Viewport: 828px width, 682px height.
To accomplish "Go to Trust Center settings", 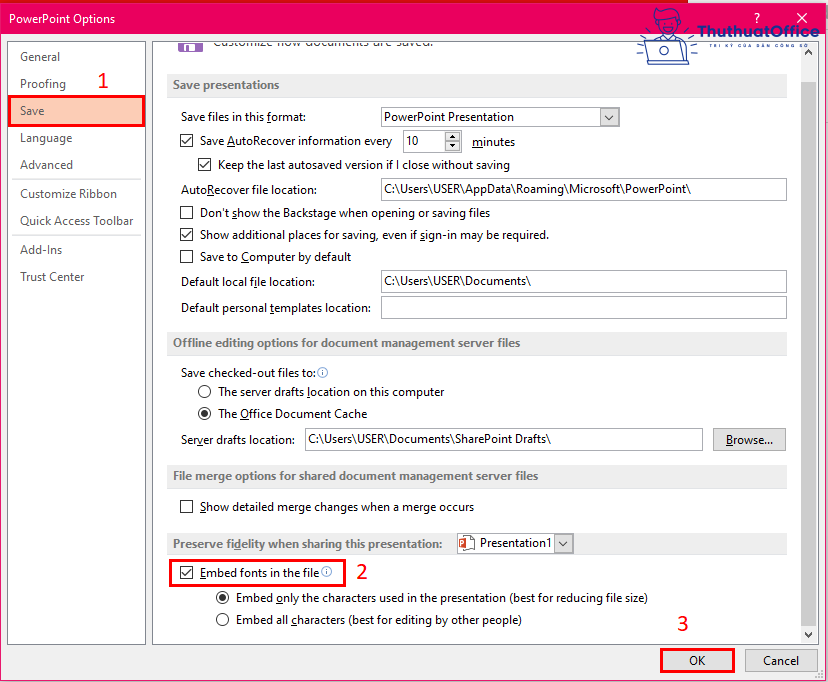I will tap(52, 277).
